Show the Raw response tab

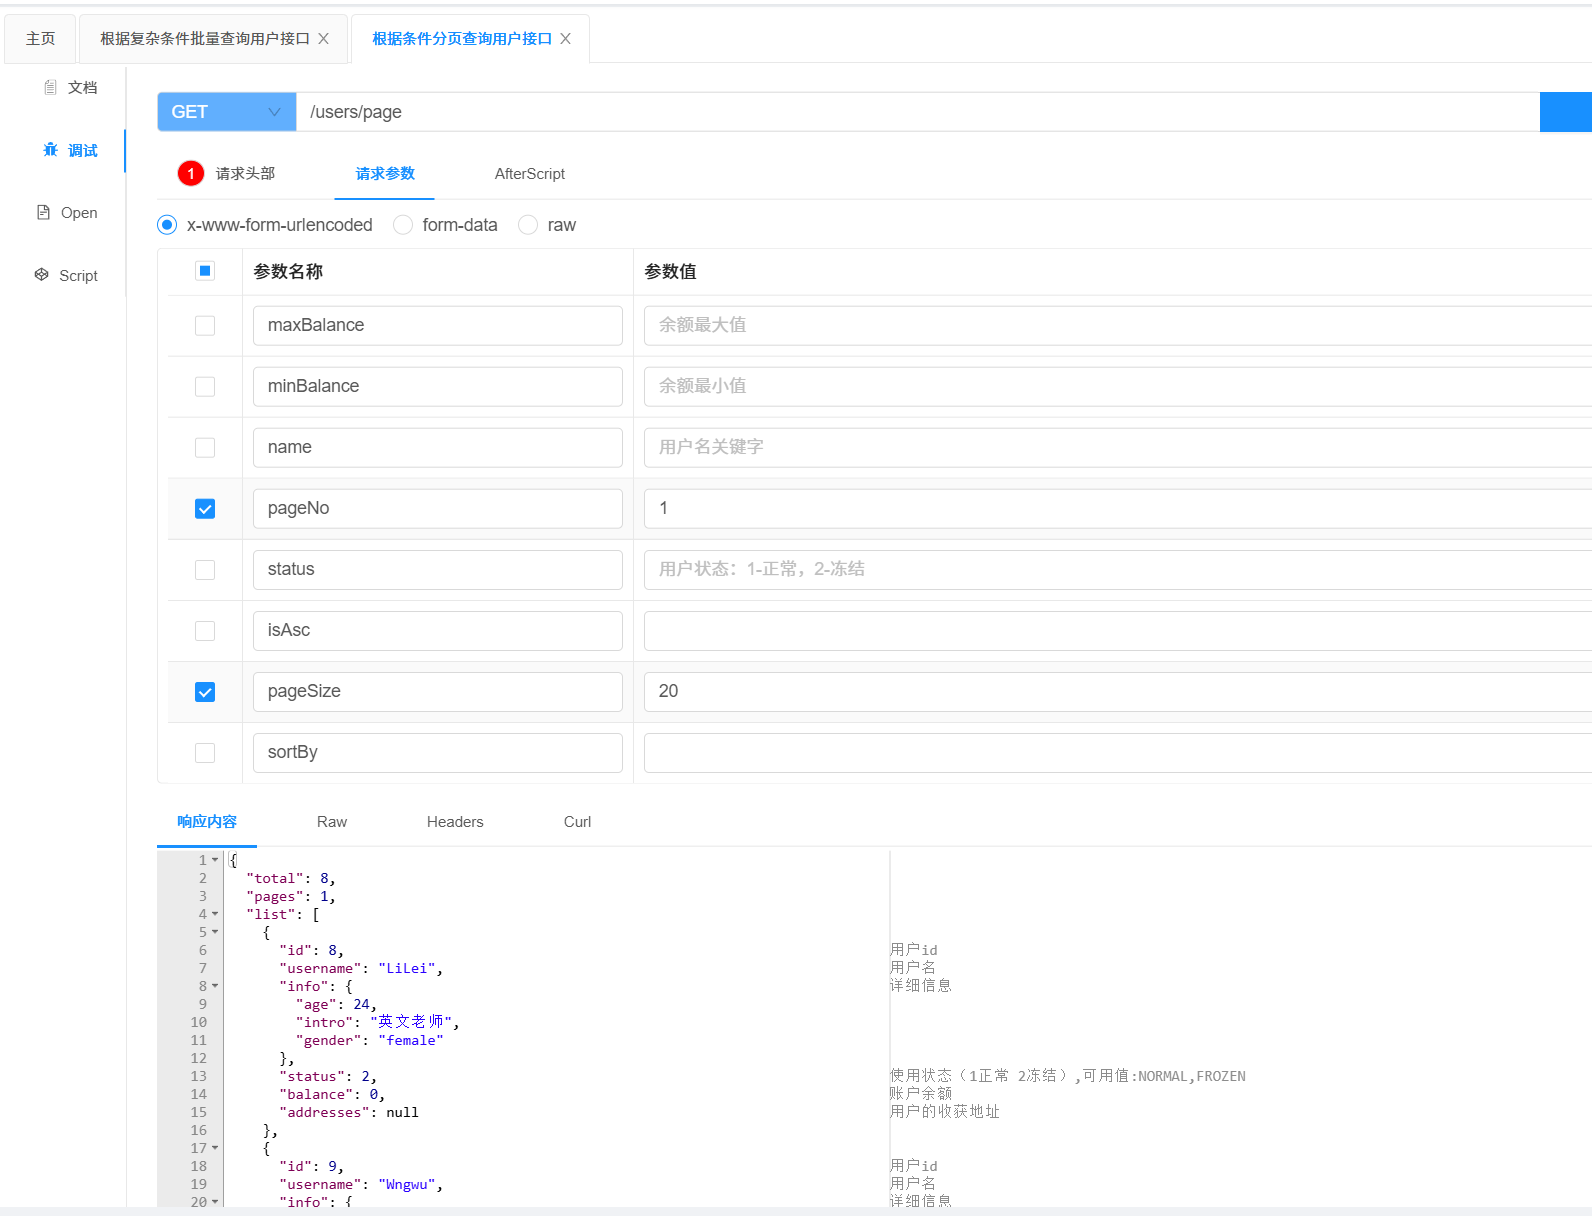[332, 821]
